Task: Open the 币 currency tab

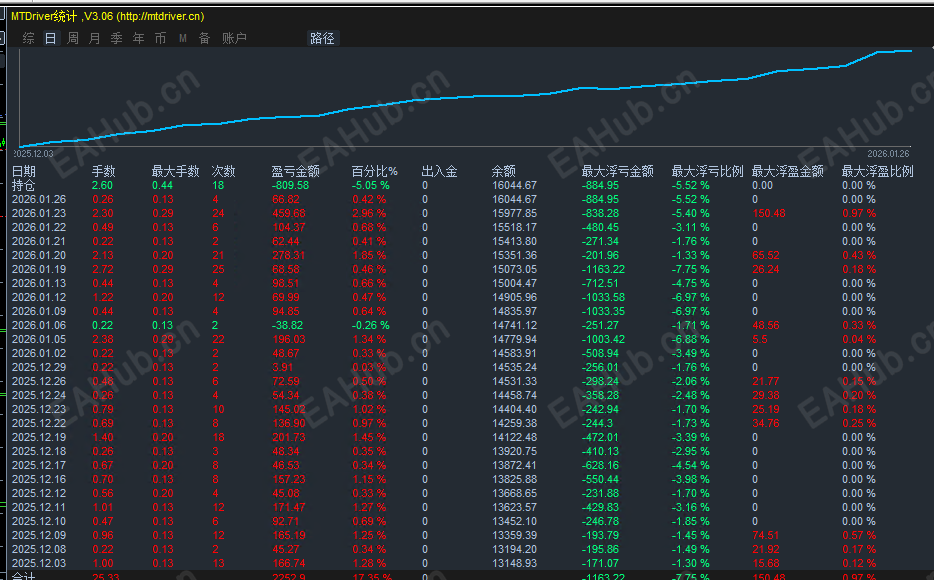Action: click(x=161, y=38)
